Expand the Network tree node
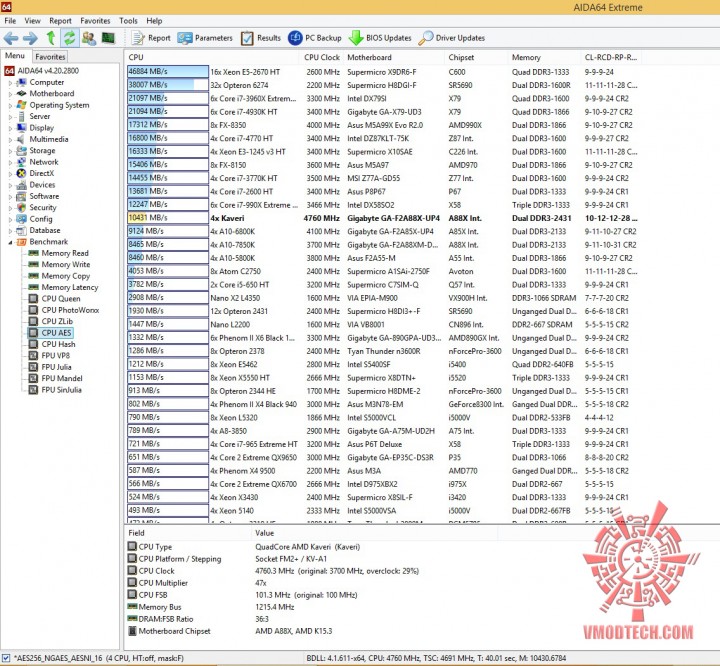Screen dimensions: 720x666 10,162
